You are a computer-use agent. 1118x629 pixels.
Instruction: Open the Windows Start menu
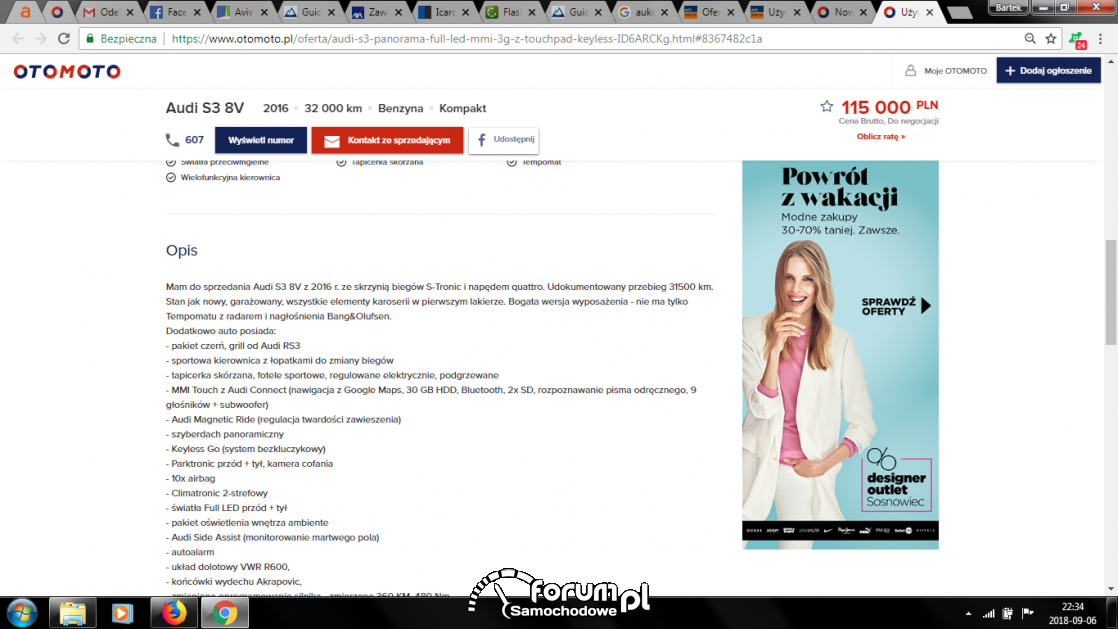22,613
